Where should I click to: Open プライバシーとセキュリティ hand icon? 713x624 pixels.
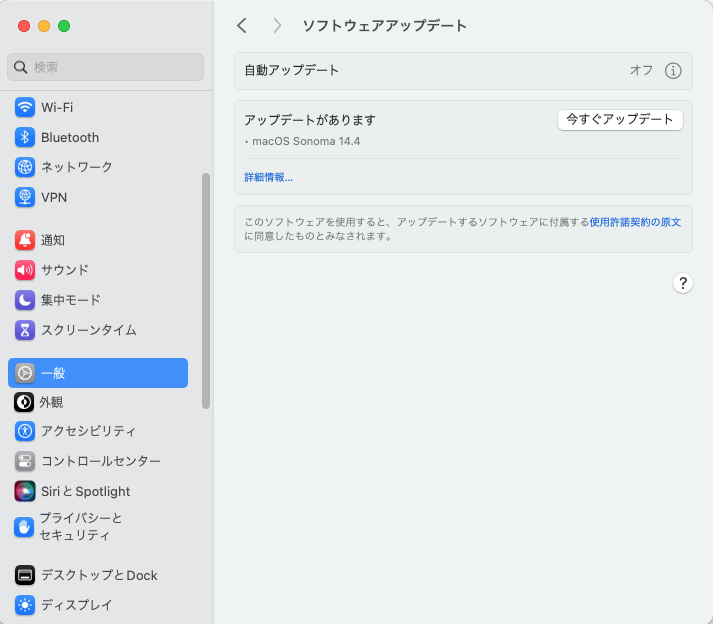click(24, 527)
